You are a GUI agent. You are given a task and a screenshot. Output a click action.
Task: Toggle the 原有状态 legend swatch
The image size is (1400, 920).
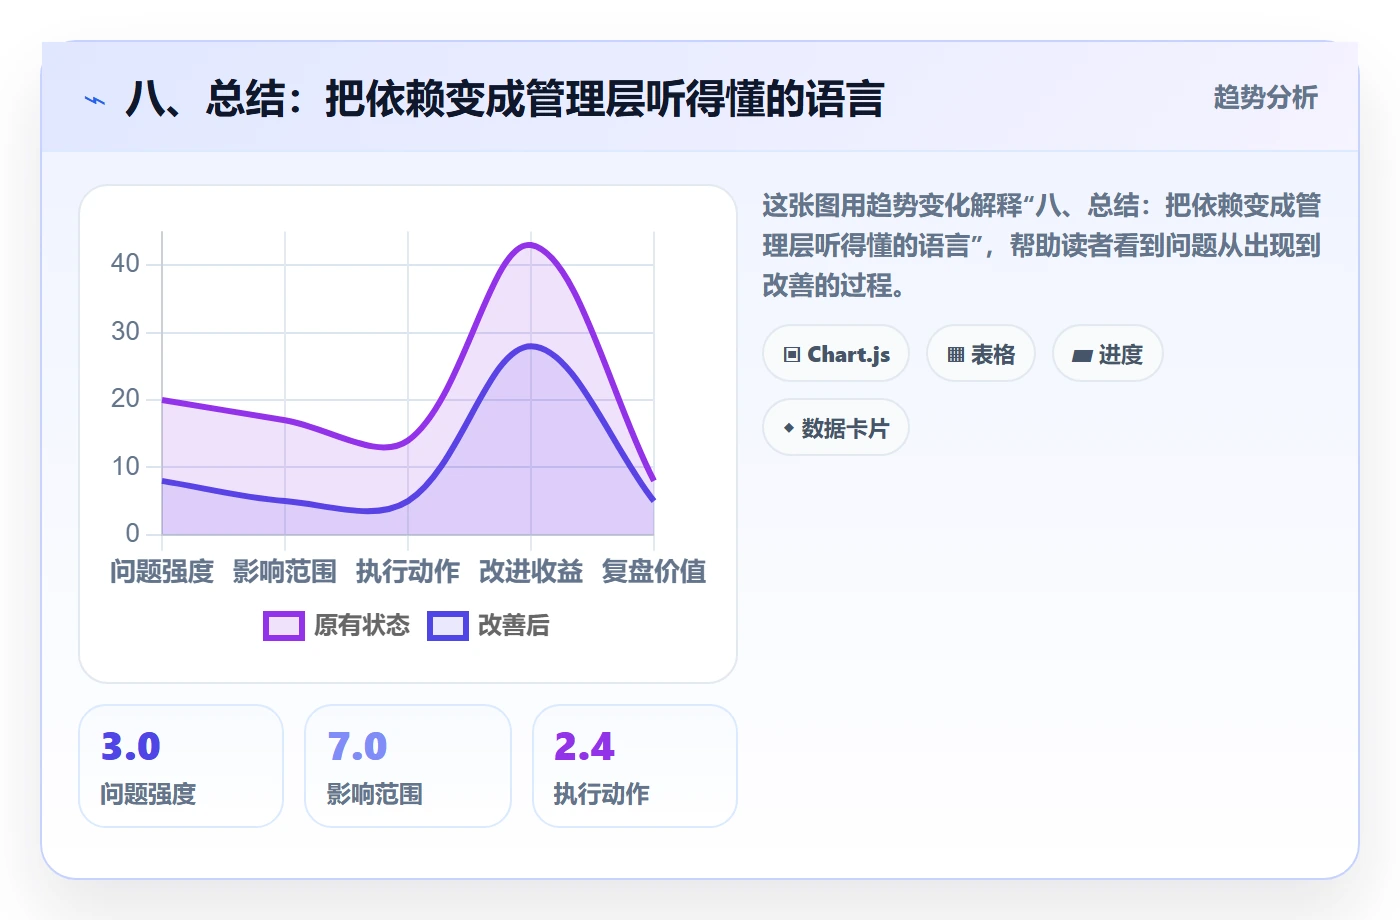pos(284,626)
